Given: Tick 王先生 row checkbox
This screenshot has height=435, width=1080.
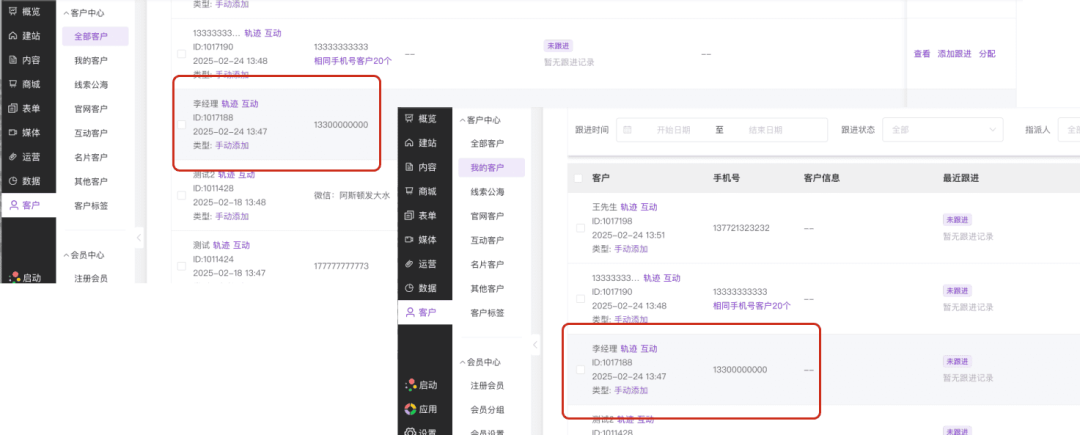Looking at the screenshot, I should point(580,228).
